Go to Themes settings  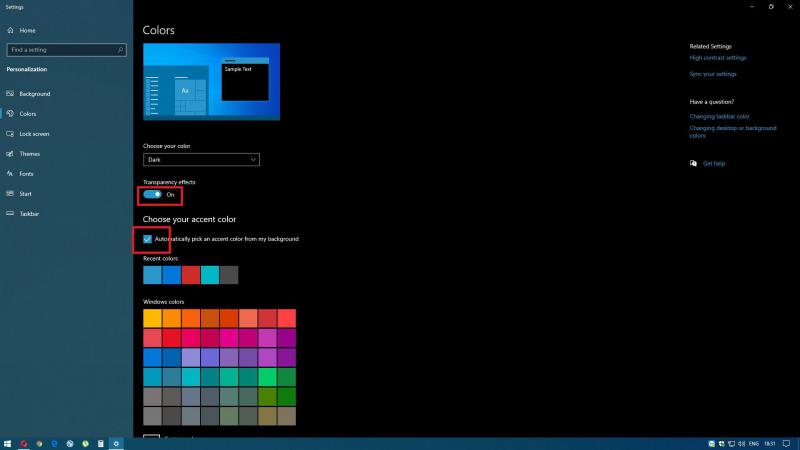pyautogui.click(x=30, y=154)
